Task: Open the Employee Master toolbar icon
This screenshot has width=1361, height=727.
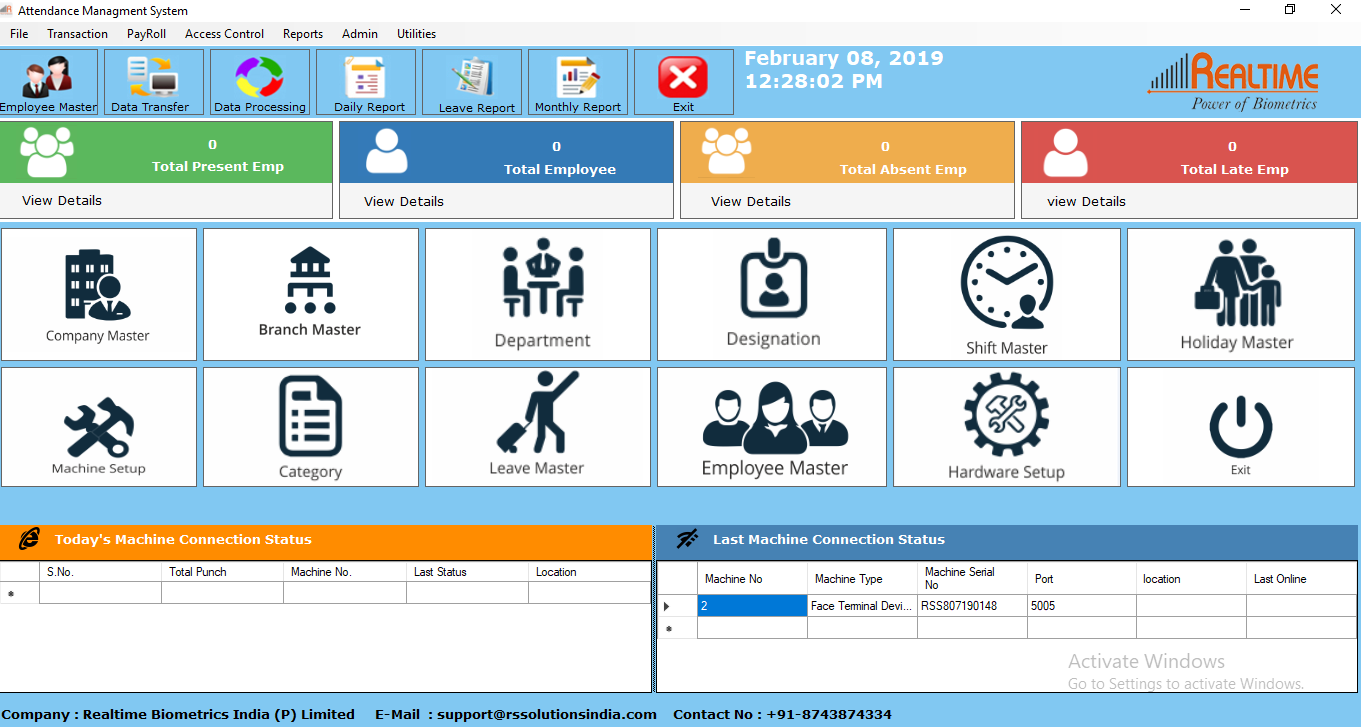Action: (x=48, y=81)
